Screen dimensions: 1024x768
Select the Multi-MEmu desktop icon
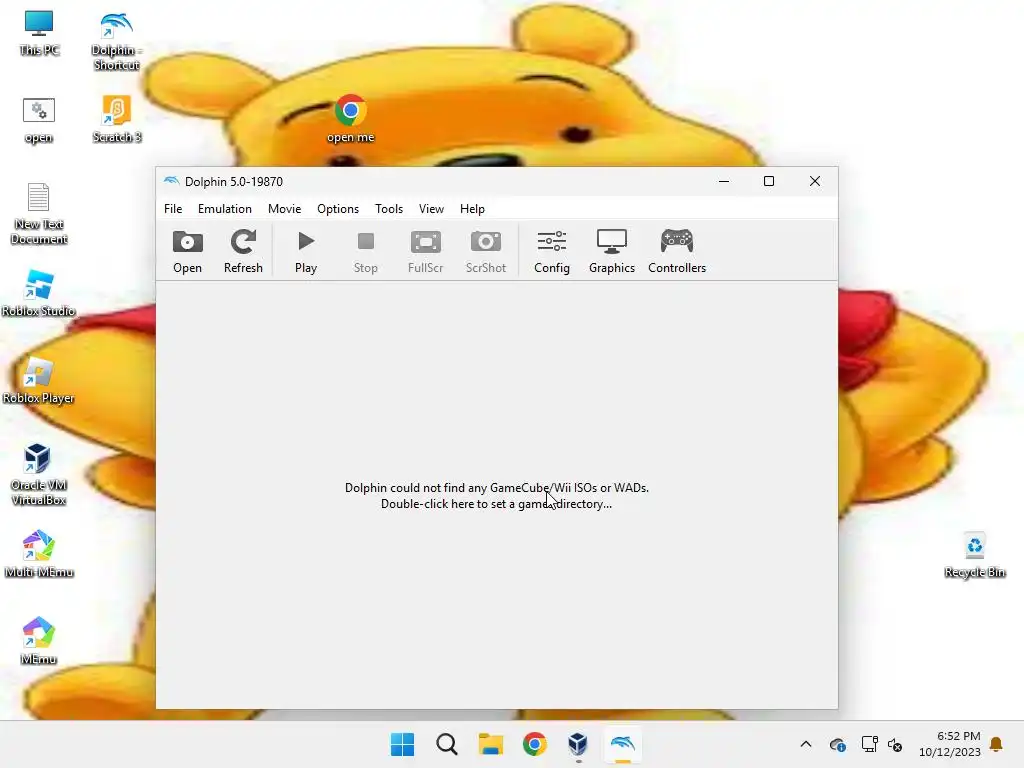39,554
